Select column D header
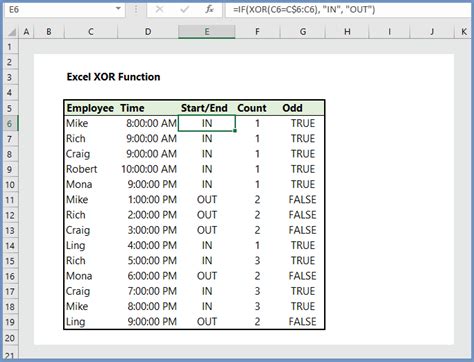474x362 pixels. (x=148, y=32)
